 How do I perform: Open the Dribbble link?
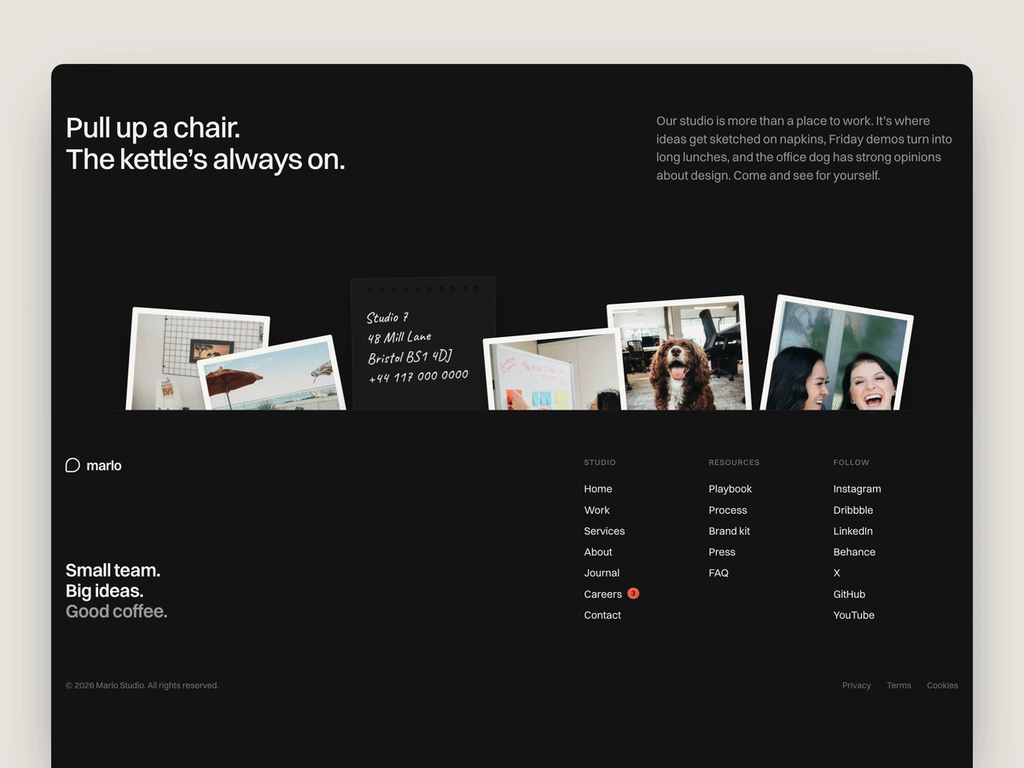(853, 510)
